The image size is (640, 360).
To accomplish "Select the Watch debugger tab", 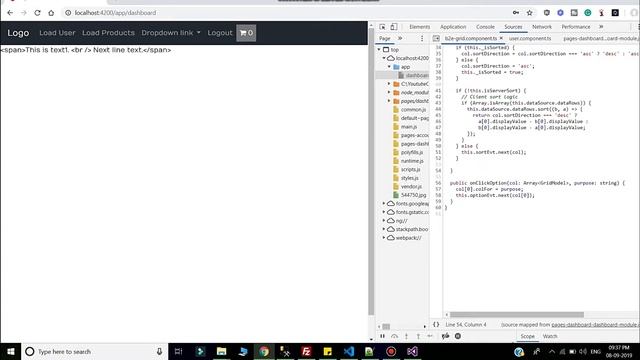I will [x=550, y=336].
